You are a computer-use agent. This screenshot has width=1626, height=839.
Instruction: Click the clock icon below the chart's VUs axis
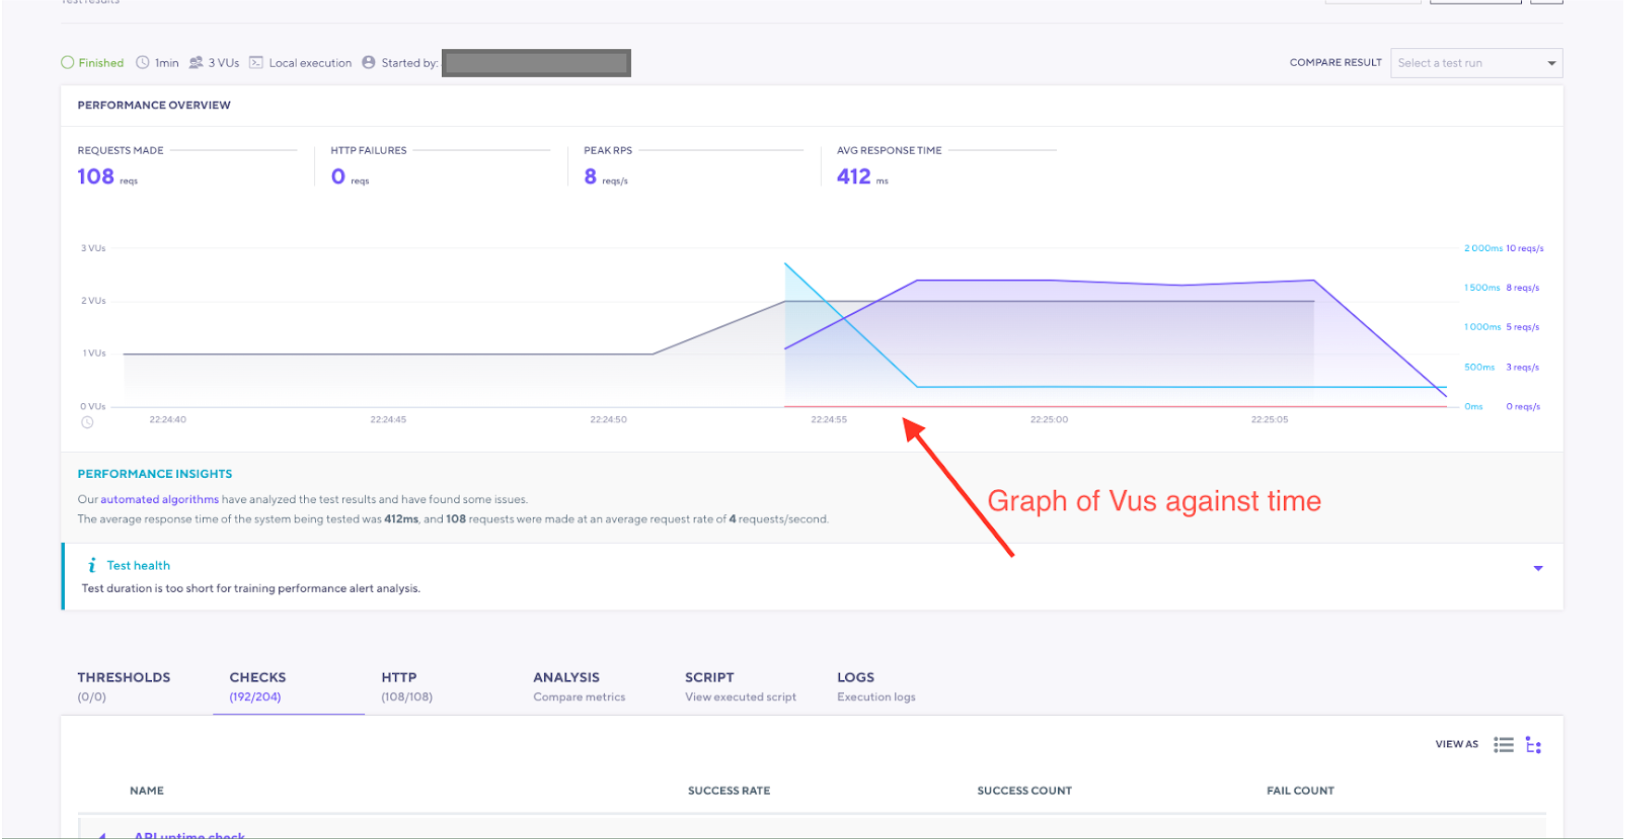(x=87, y=422)
